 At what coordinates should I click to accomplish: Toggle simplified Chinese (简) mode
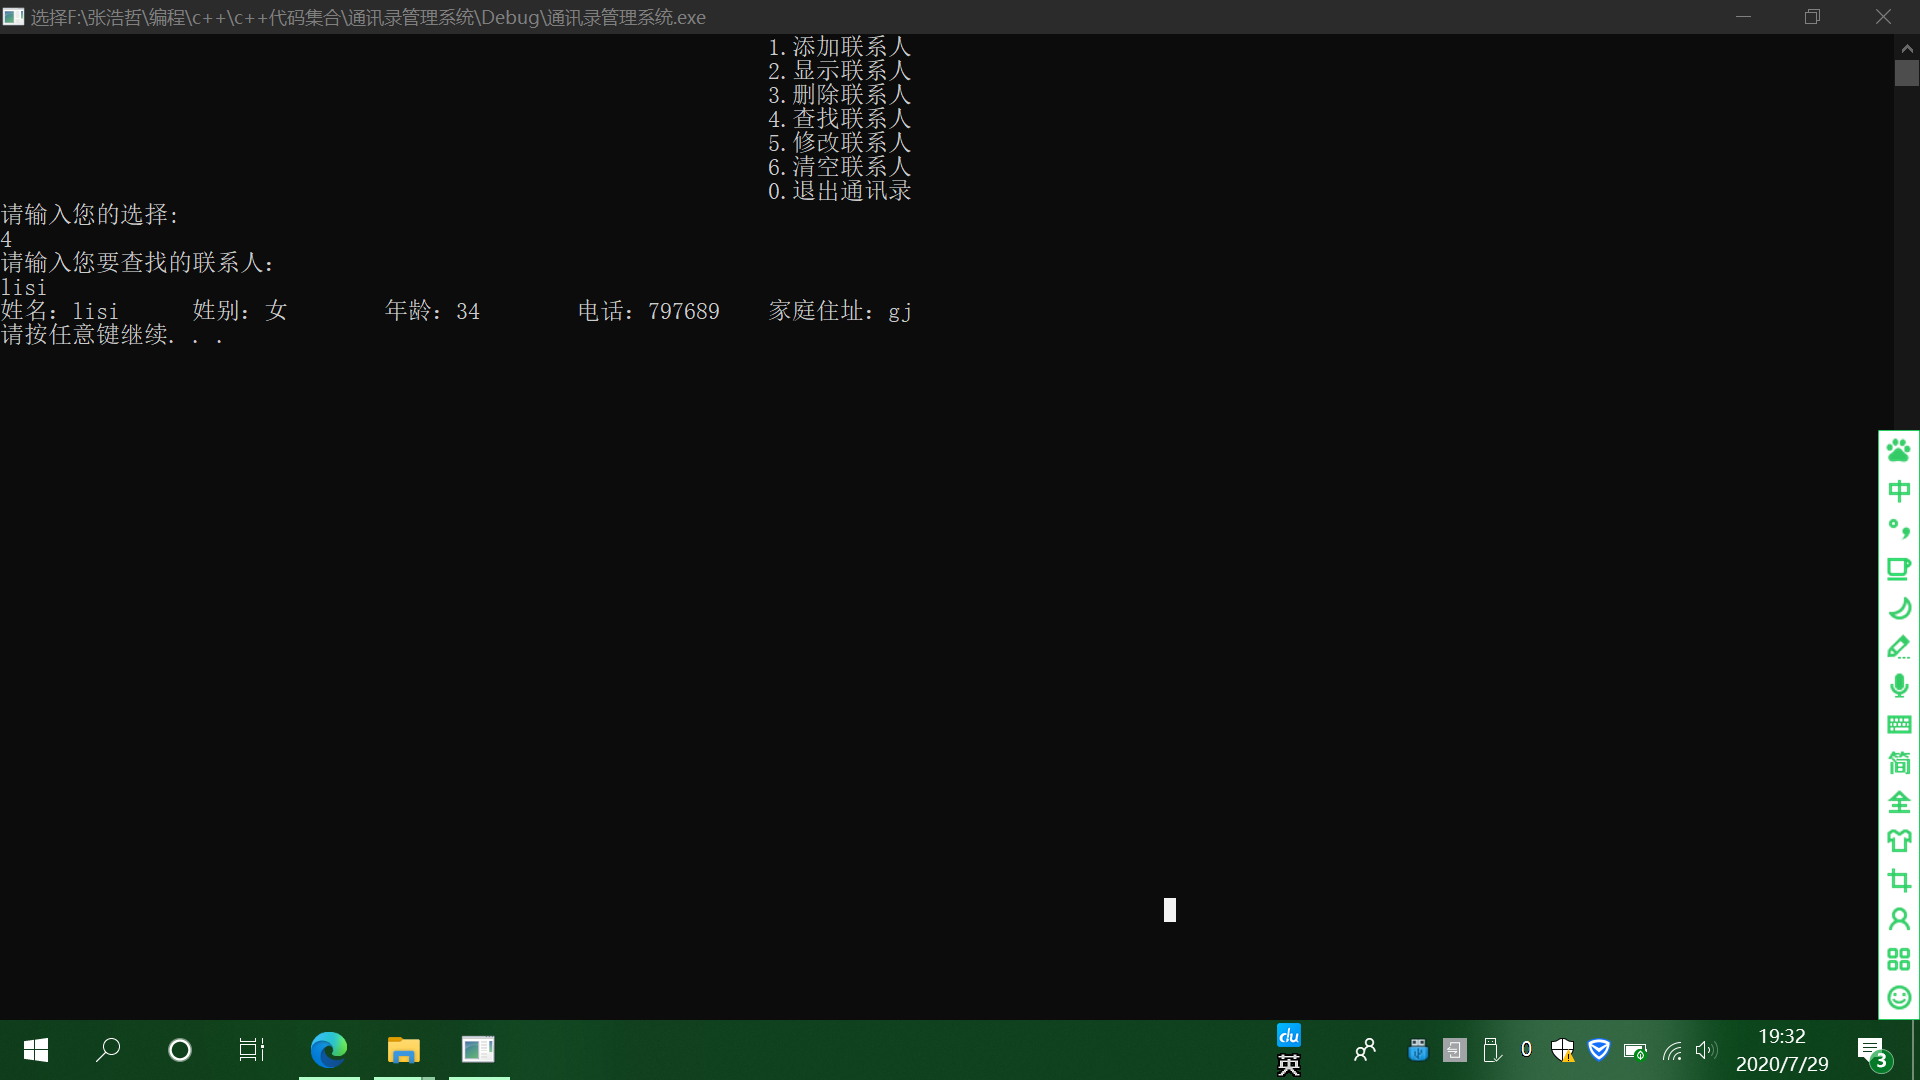pos(1898,763)
